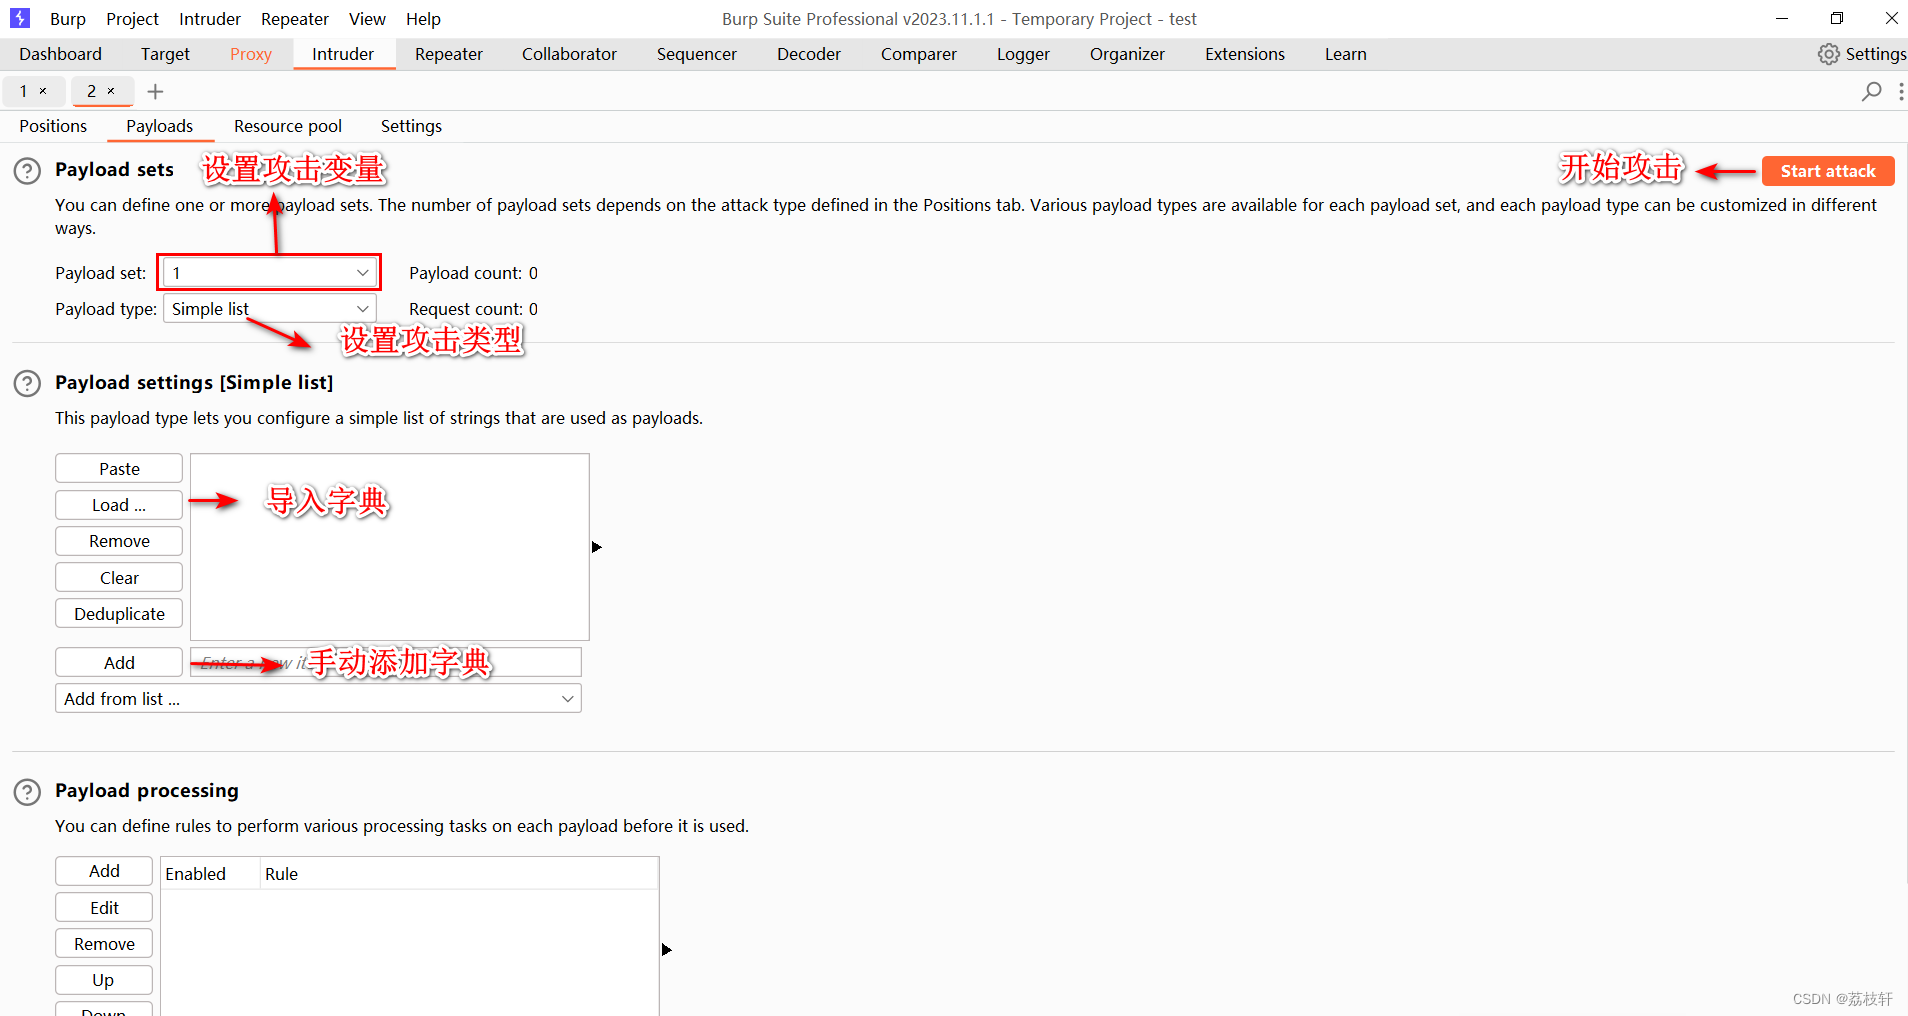Expand arrow beside payload list box
The height and width of the screenshot is (1016, 1908).
pos(597,547)
